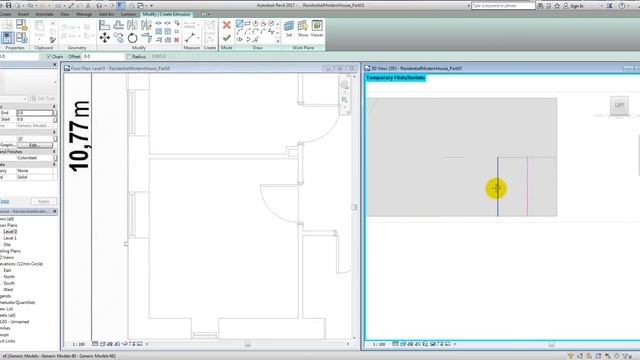Screen dimensions: 640x360
Task: Open quick access toolbar customize dropdown
Action: click(x=151, y=6)
